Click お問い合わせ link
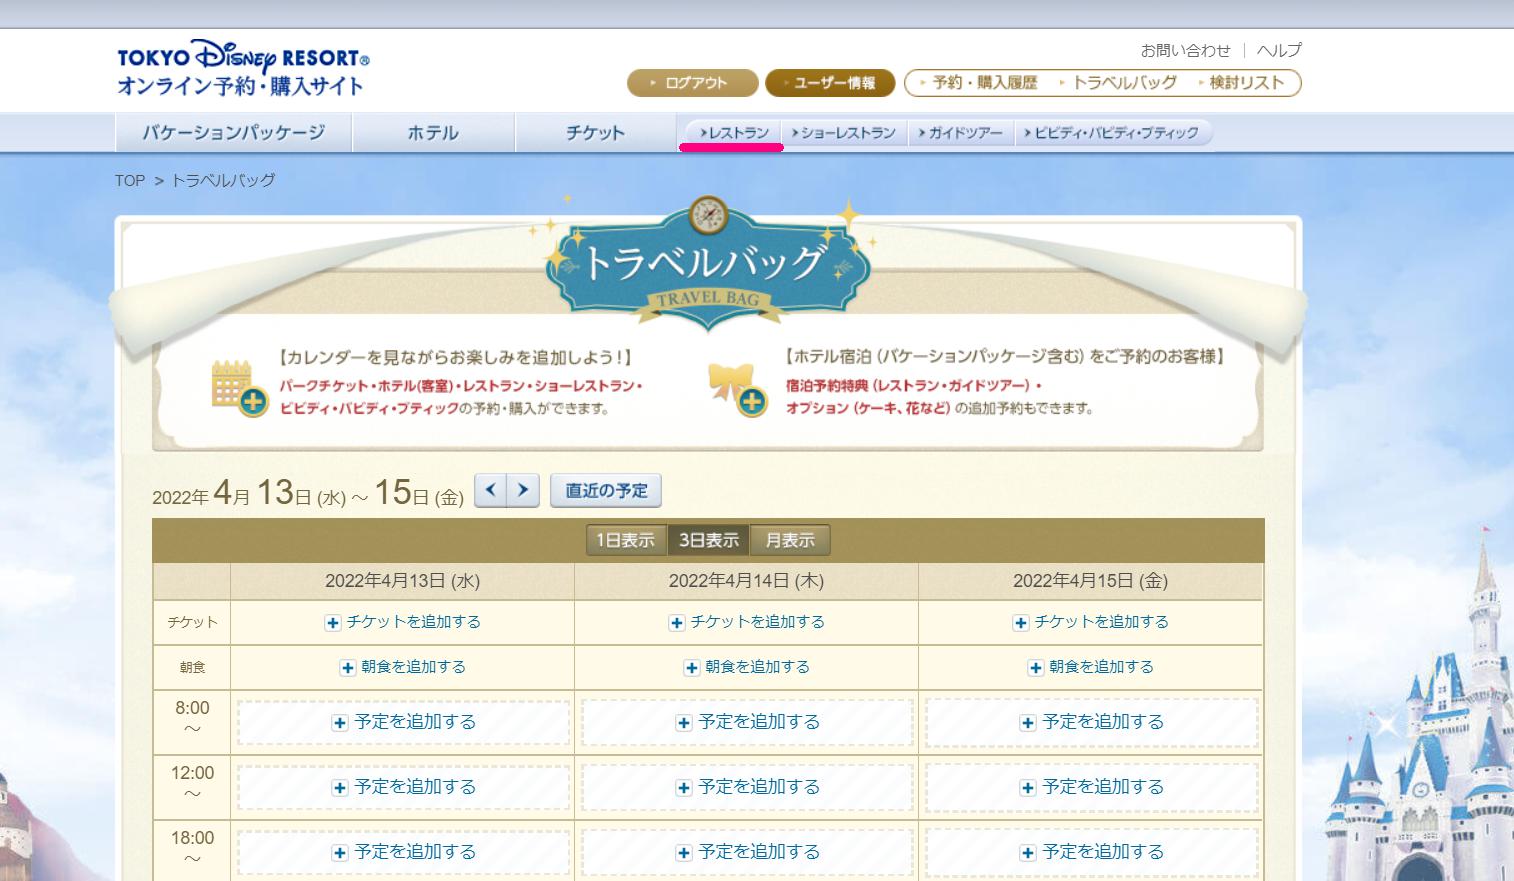The height and width of the screenshot is (881, 1514). click(1185, 50)
